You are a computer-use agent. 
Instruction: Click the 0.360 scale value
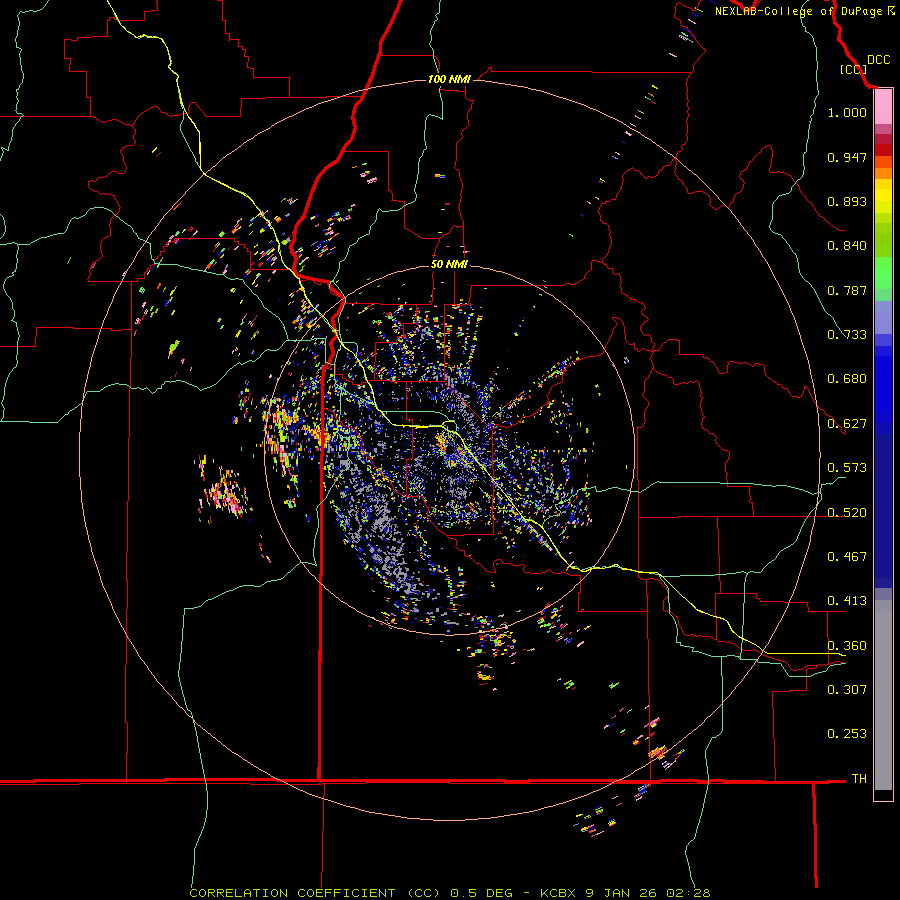[847, 646]
